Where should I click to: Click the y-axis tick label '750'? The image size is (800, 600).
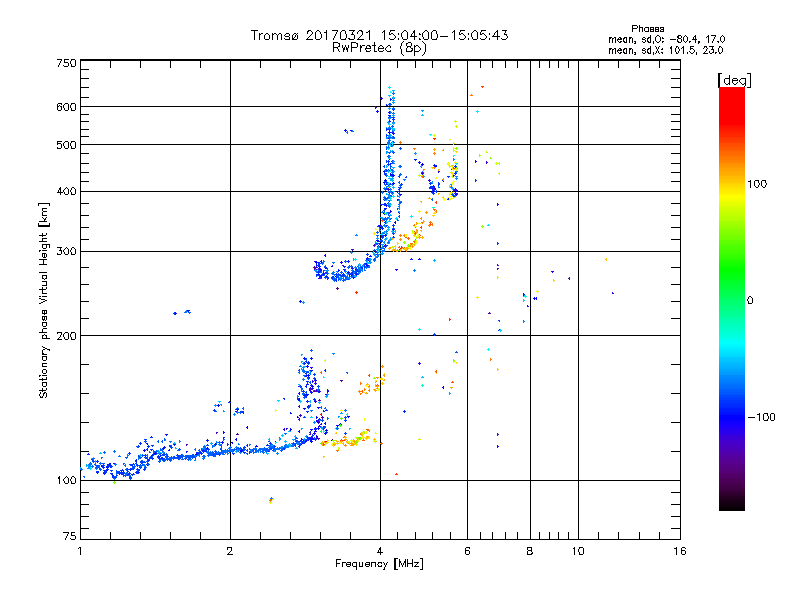(67, 63)
